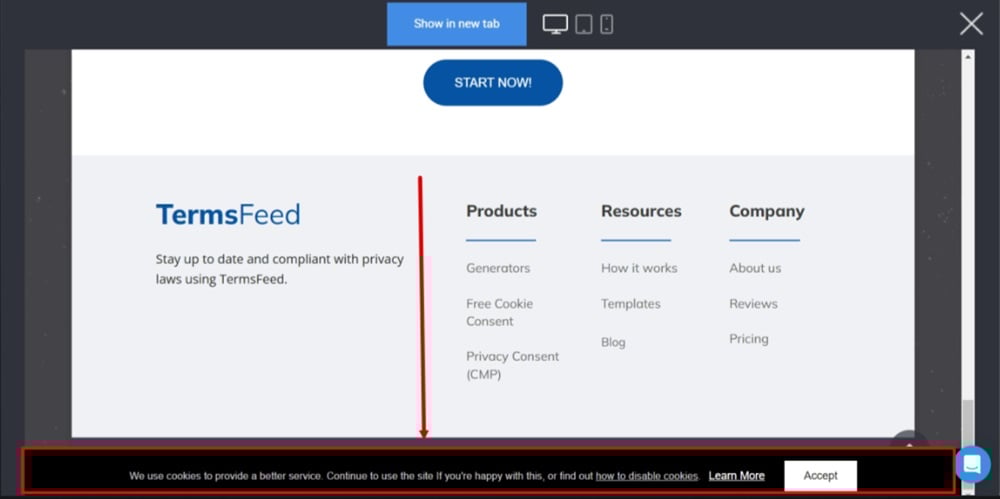
Task: Open About us link
Action: (755, 268)
